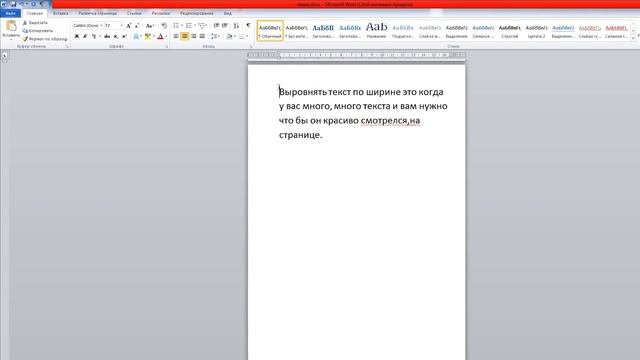Toggle Bold (Ж) formatting

pyautogui.click(x=76, y=36)
